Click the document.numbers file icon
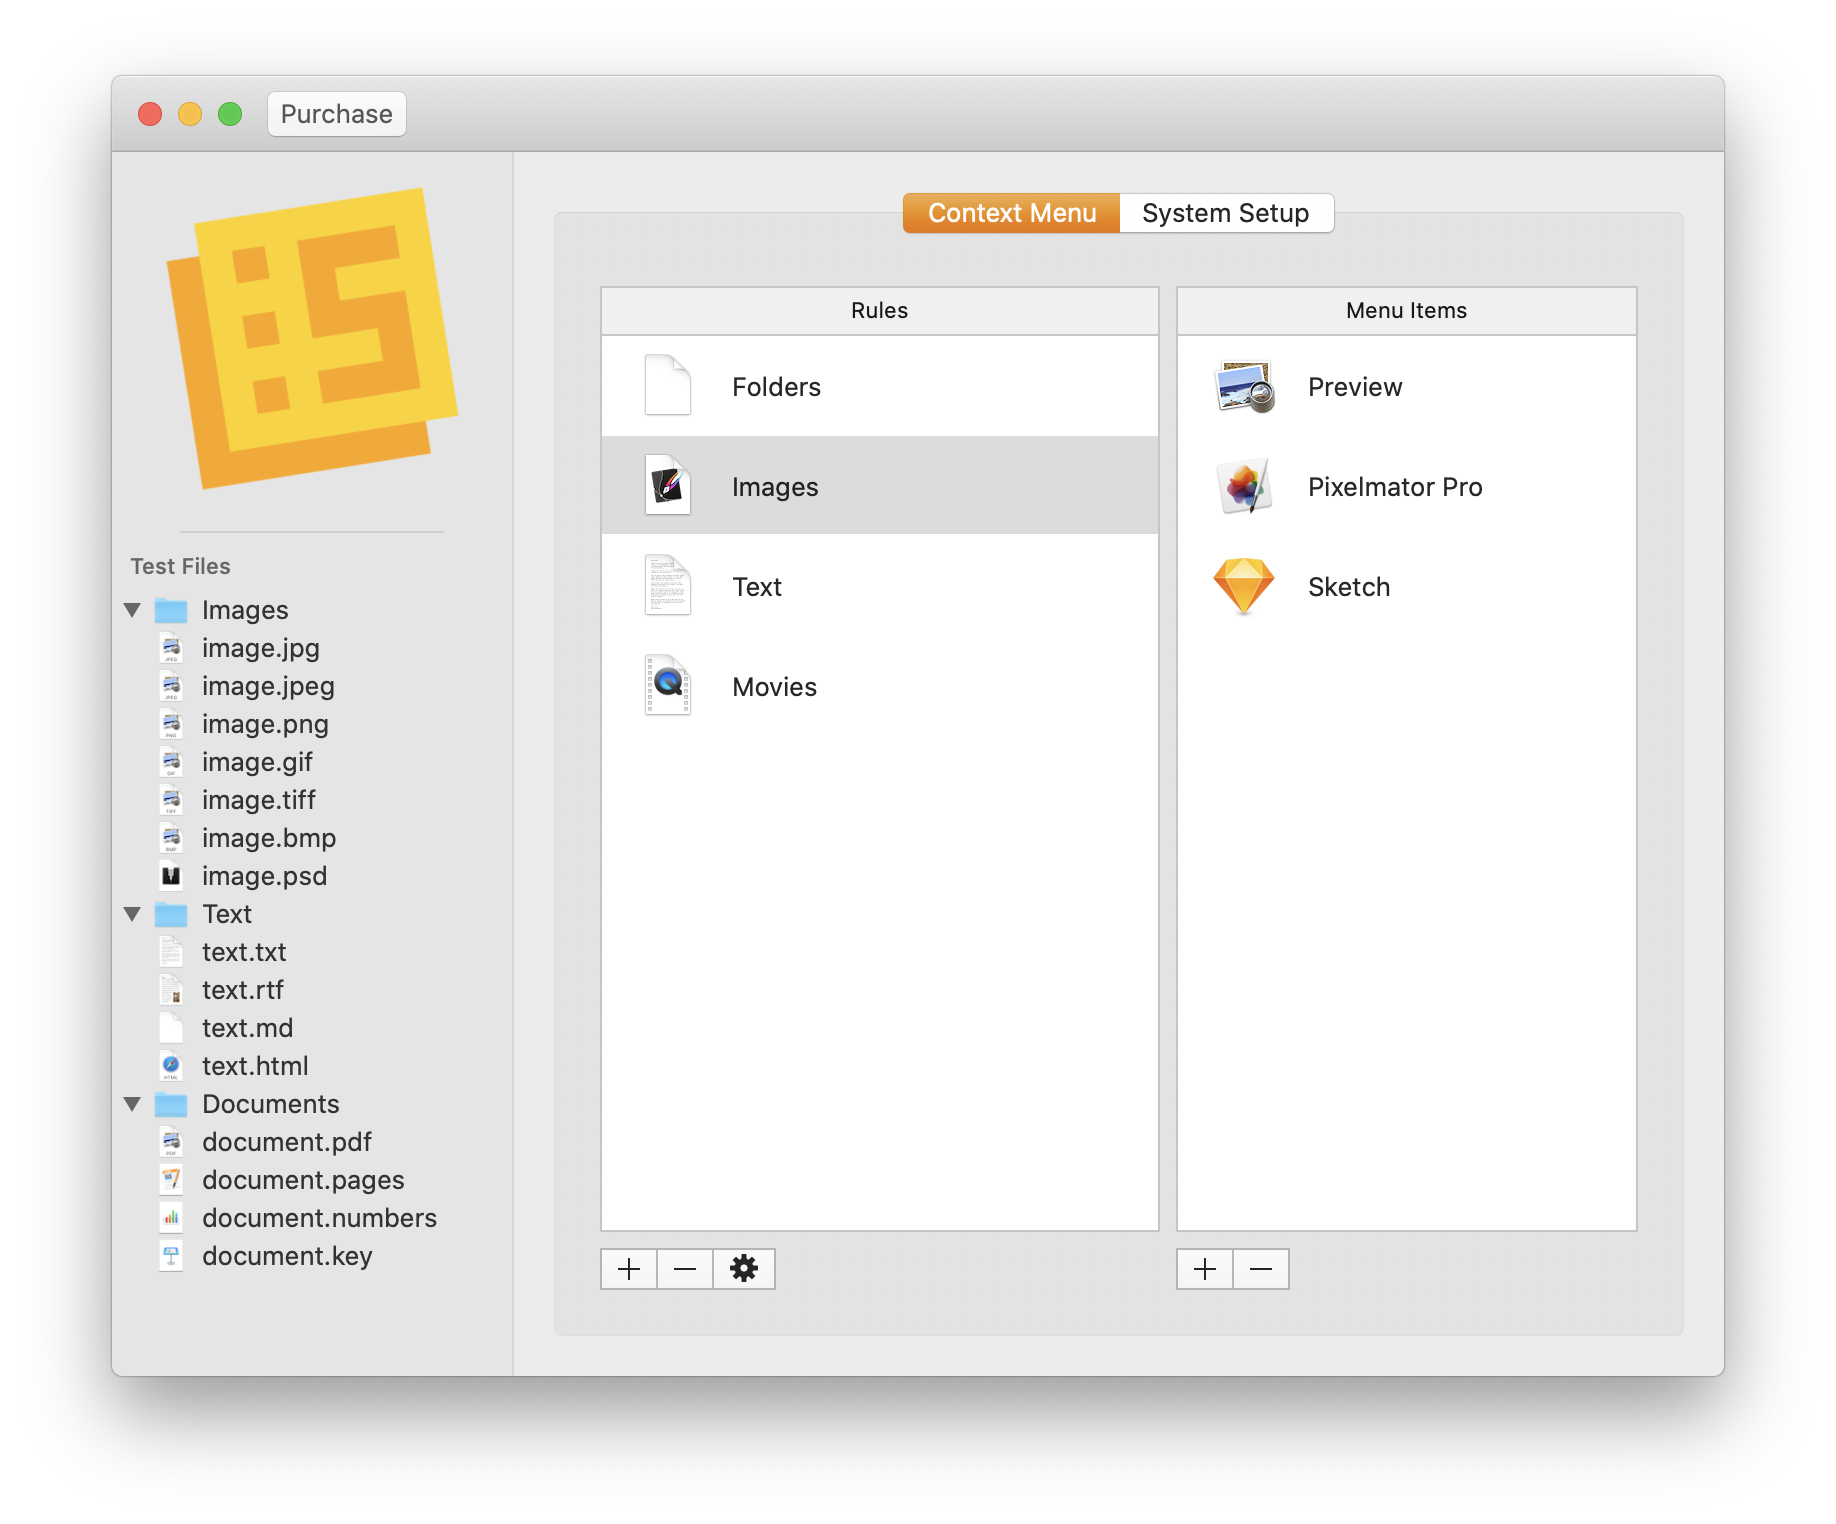This screenshot has width=1836, height=1524. click(171, 1218)
